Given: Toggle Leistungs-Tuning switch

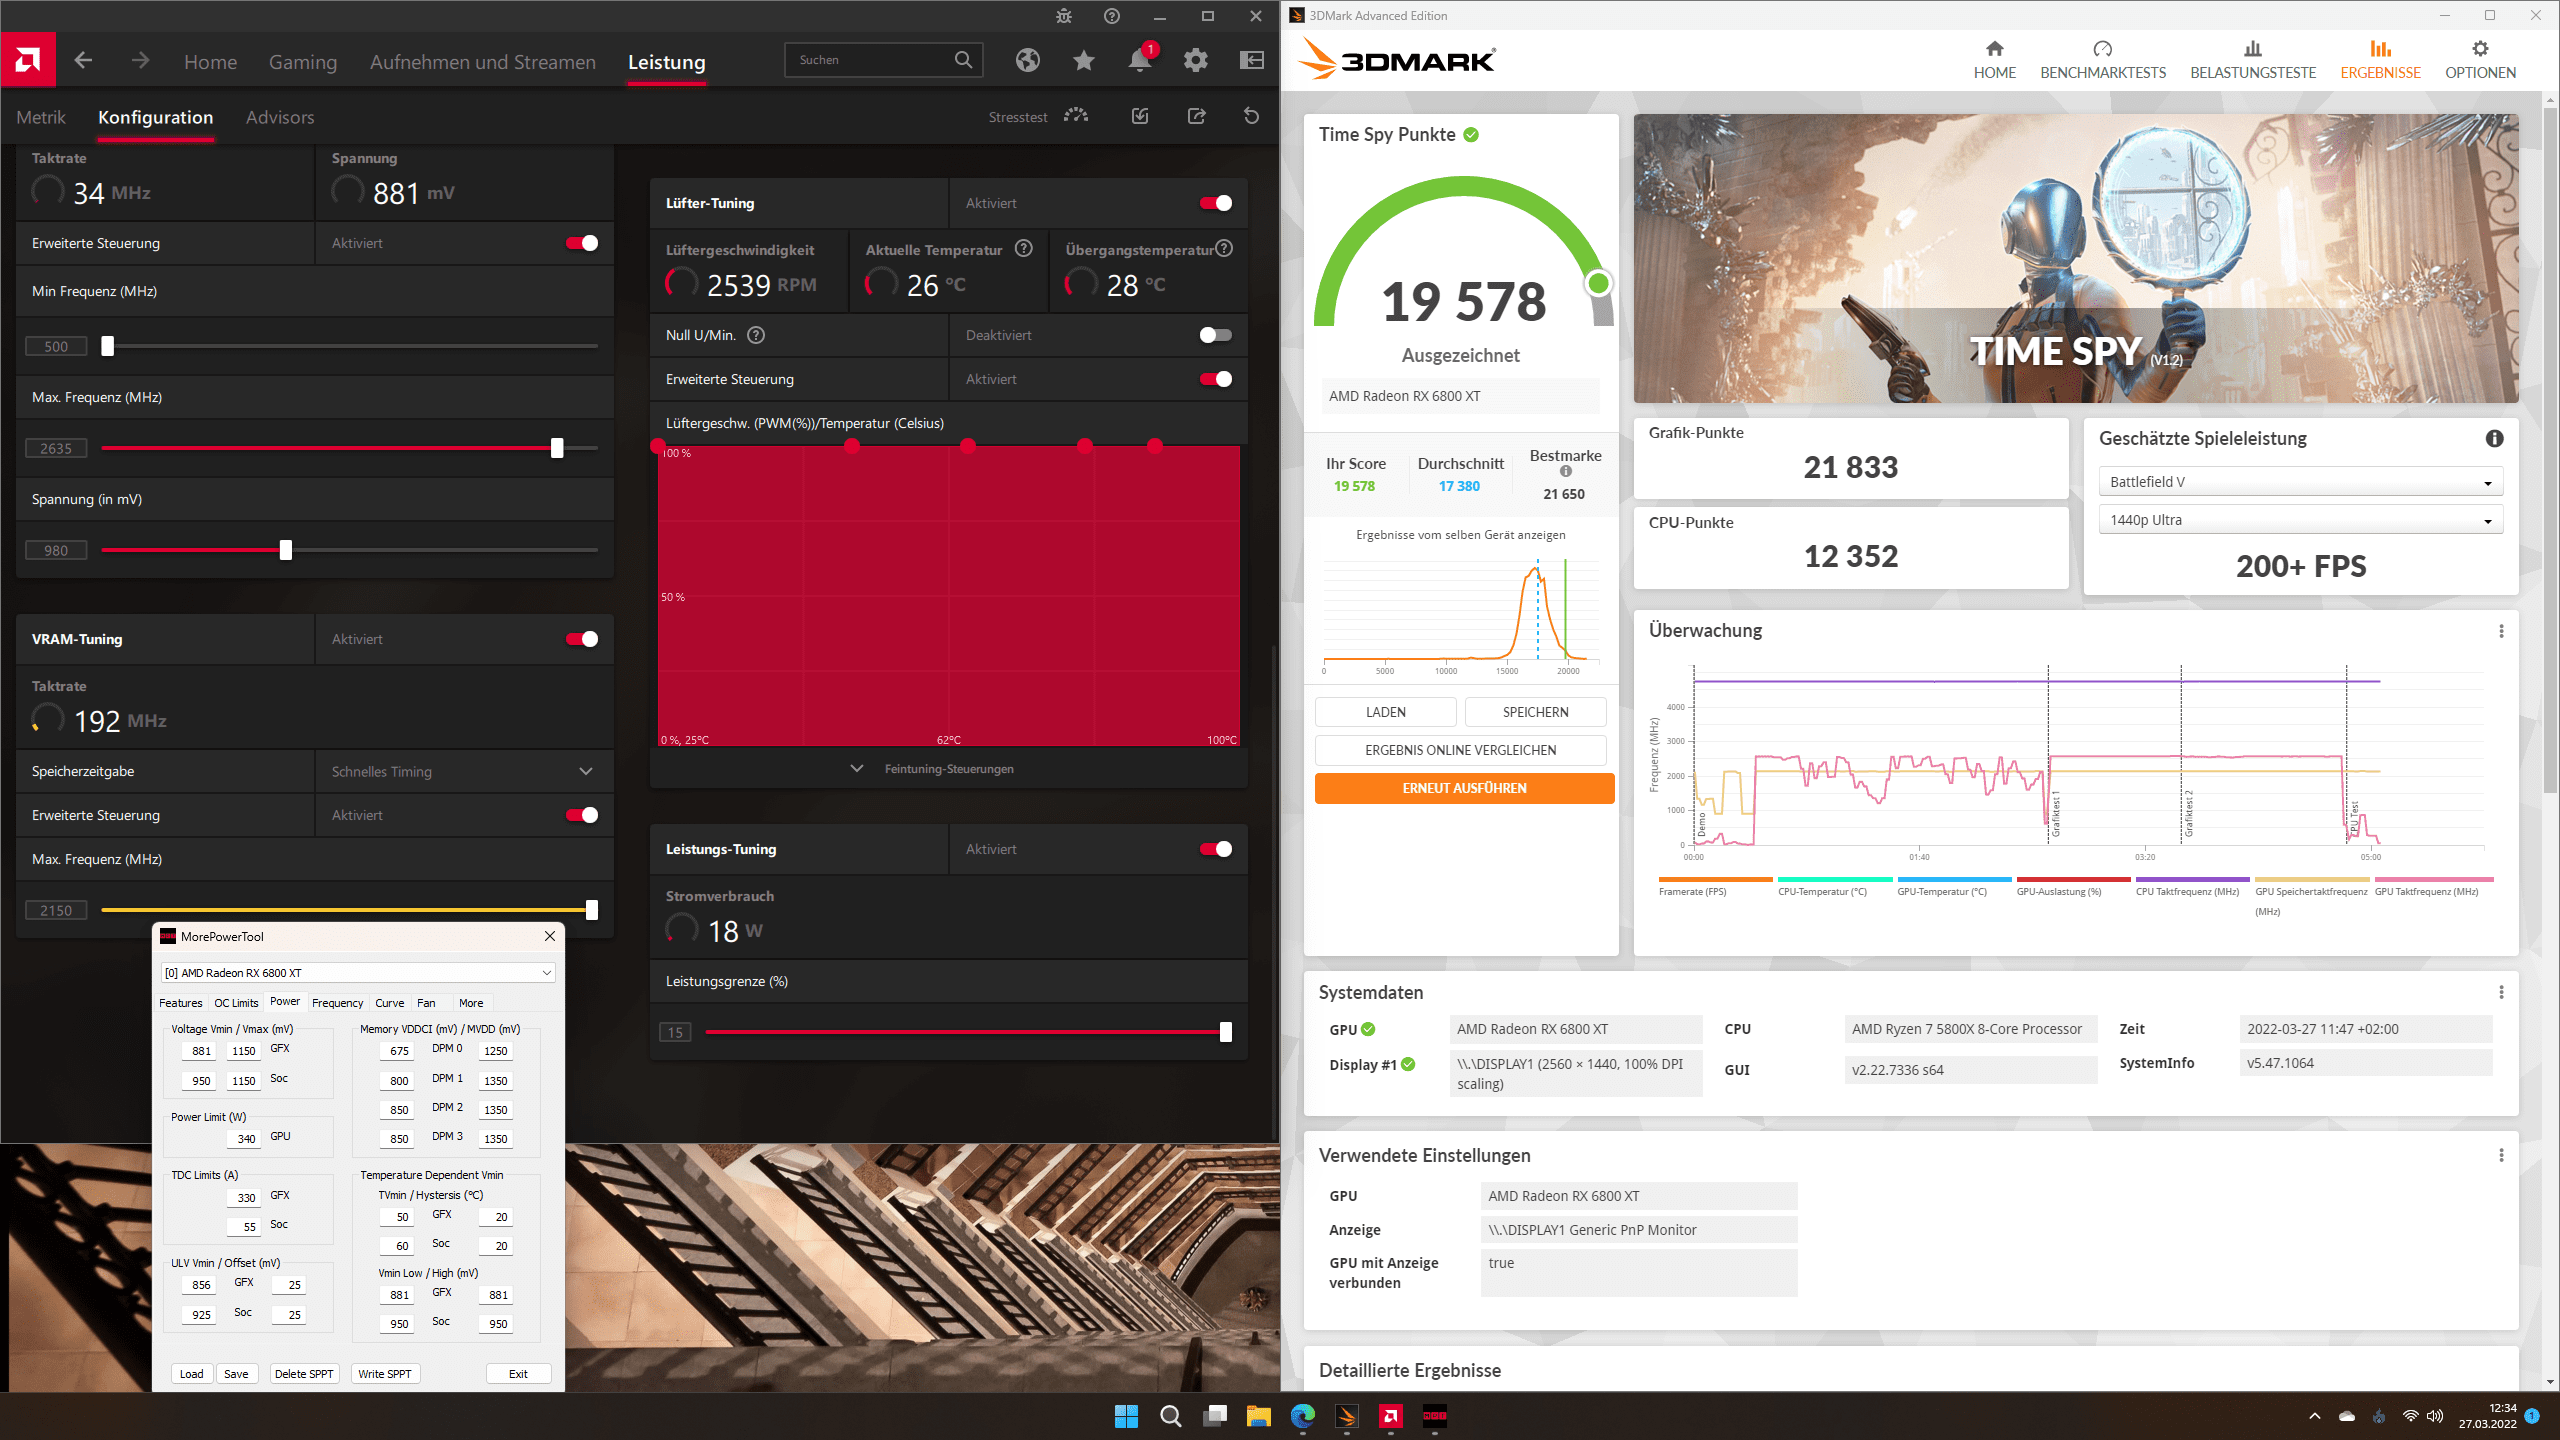Looking at the screenshot, I should (1216, 849).
